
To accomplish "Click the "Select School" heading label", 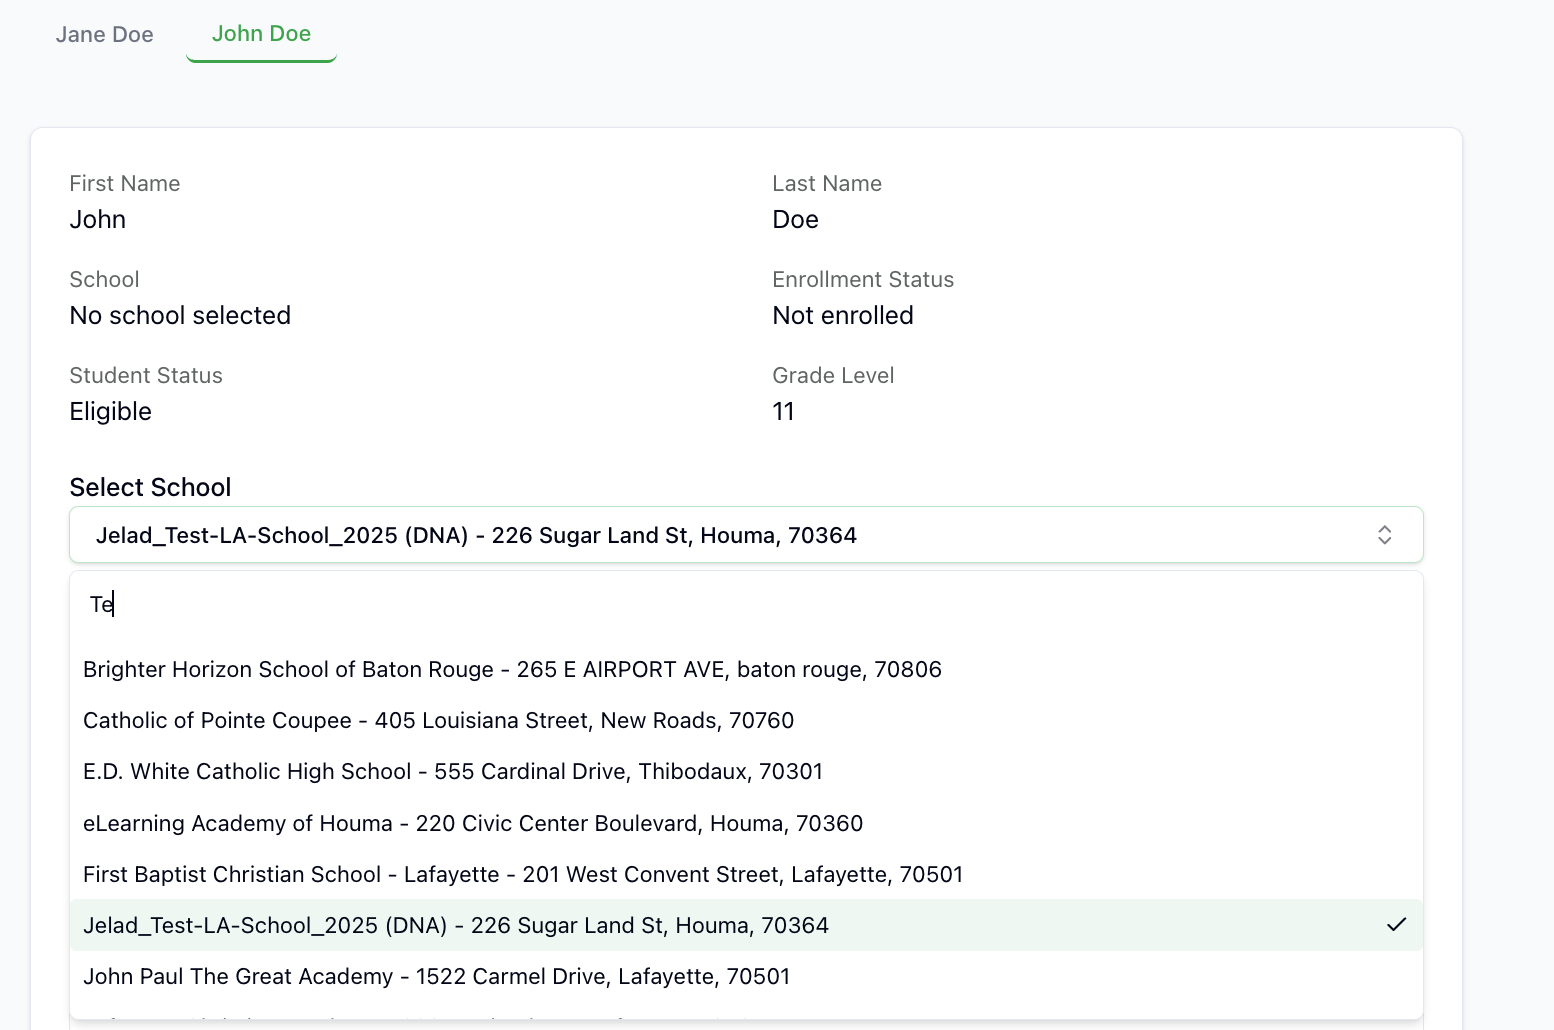I will (x=150, y=488).
